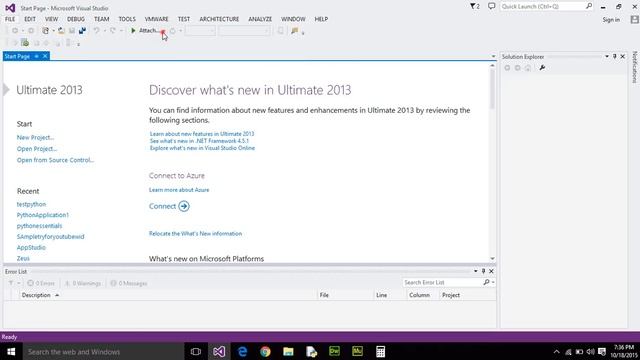Open Calculator from the taskbar

pyautogui.click(x=380, y=351)
